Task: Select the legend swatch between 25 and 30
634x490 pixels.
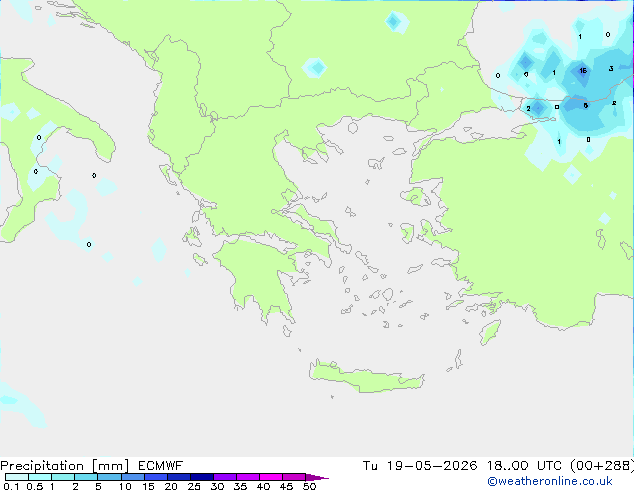Action: pyautogui.click(x=201, y=477)
